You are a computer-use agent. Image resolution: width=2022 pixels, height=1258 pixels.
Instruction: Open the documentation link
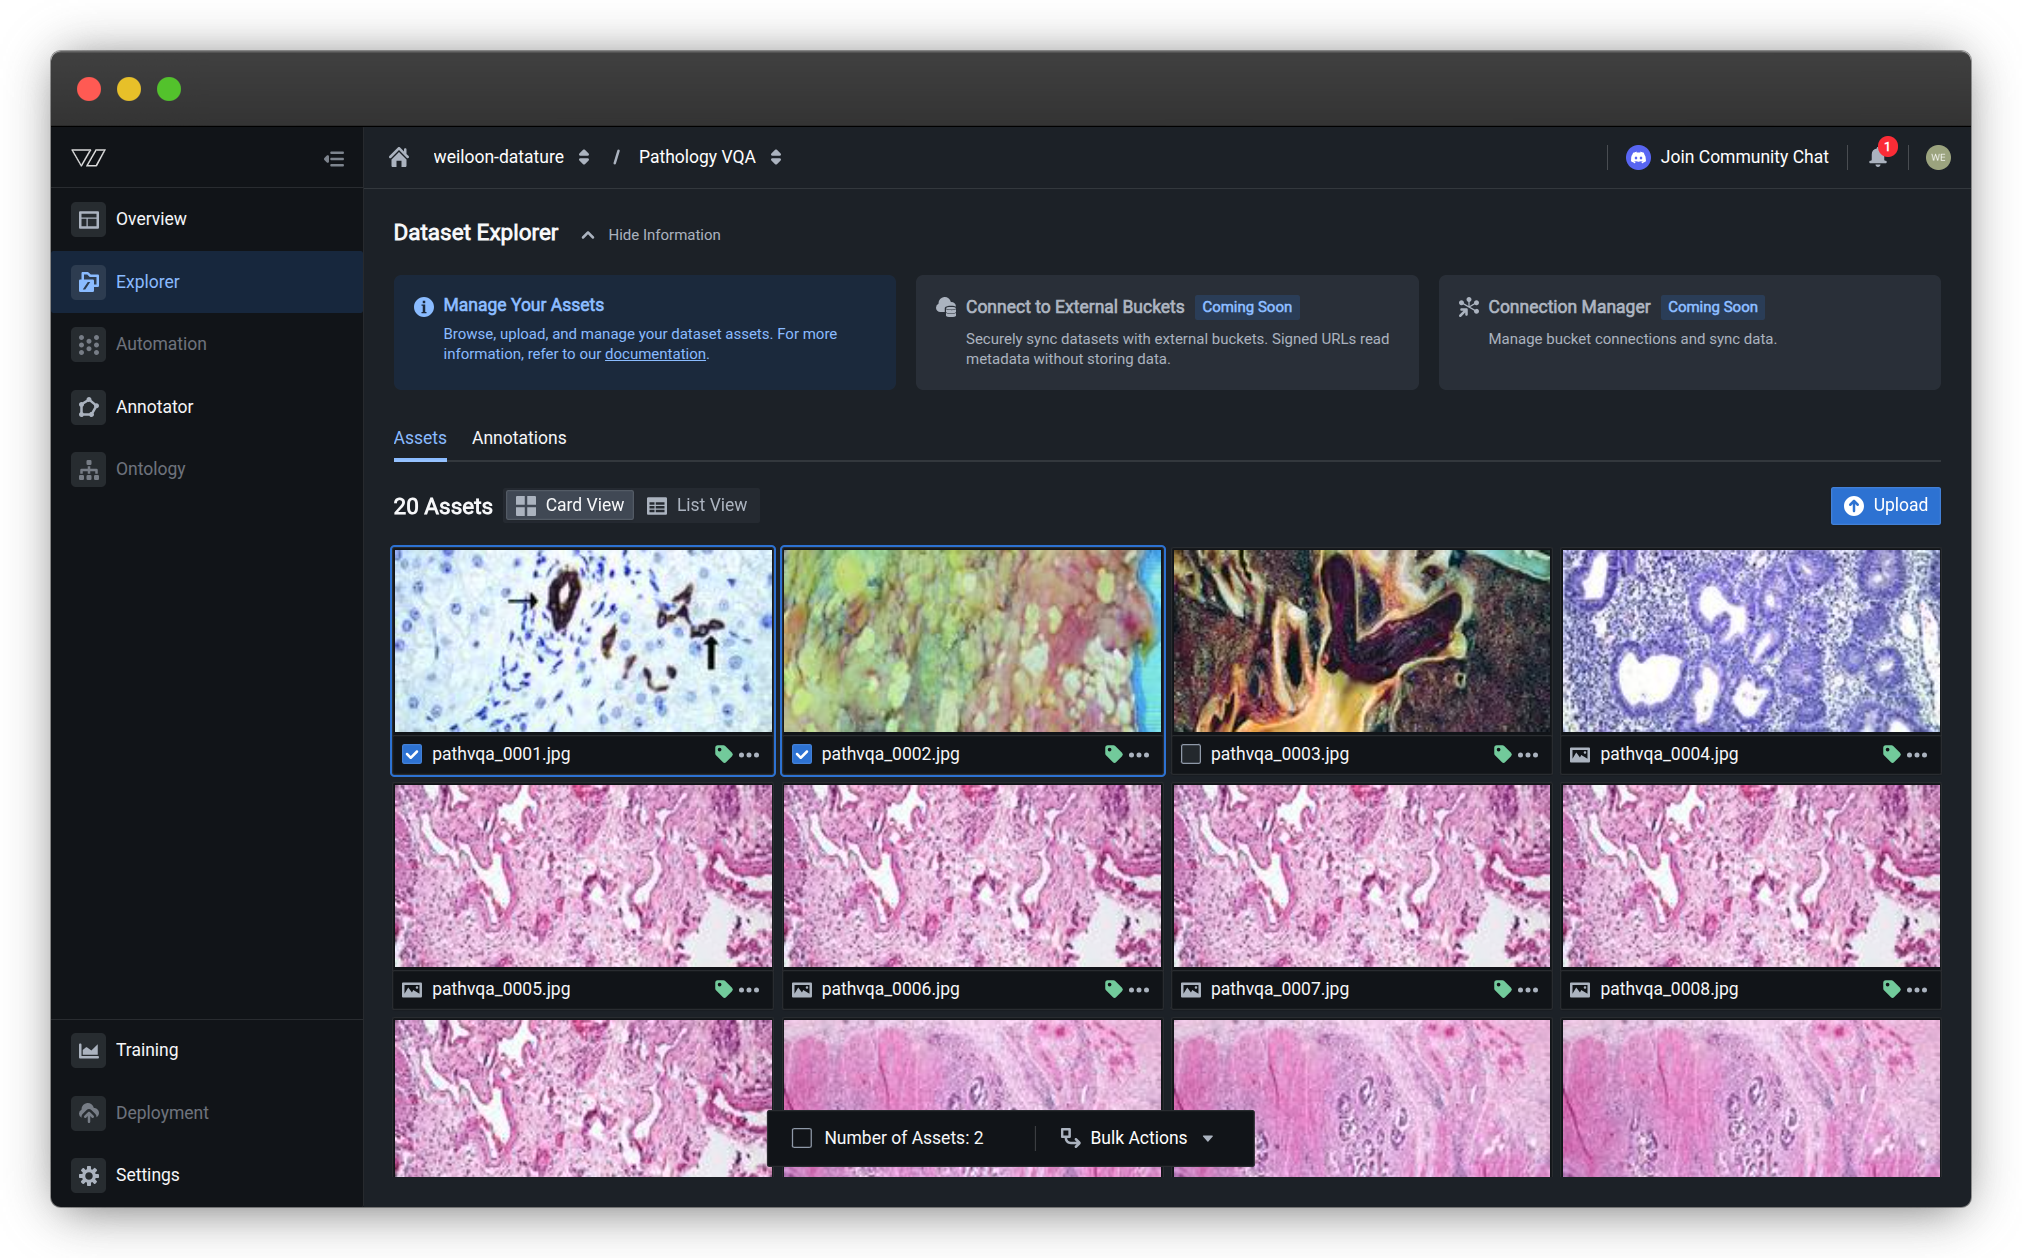click(655, 354)
